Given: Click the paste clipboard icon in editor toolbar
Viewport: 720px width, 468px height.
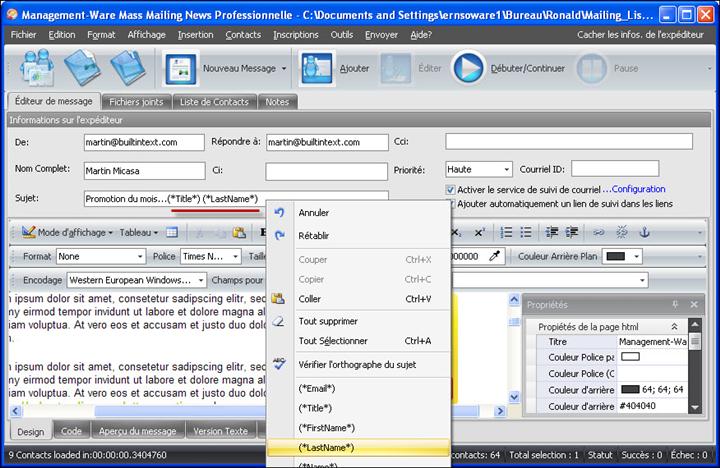Looking at the screenshot, I should [239, 232].
